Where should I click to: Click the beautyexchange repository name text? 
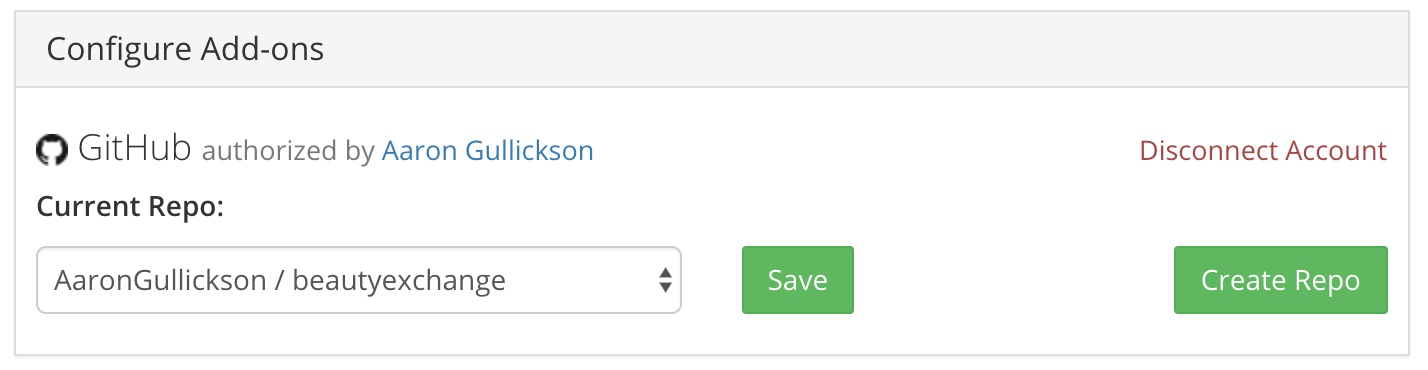click(x=399, y=281)
